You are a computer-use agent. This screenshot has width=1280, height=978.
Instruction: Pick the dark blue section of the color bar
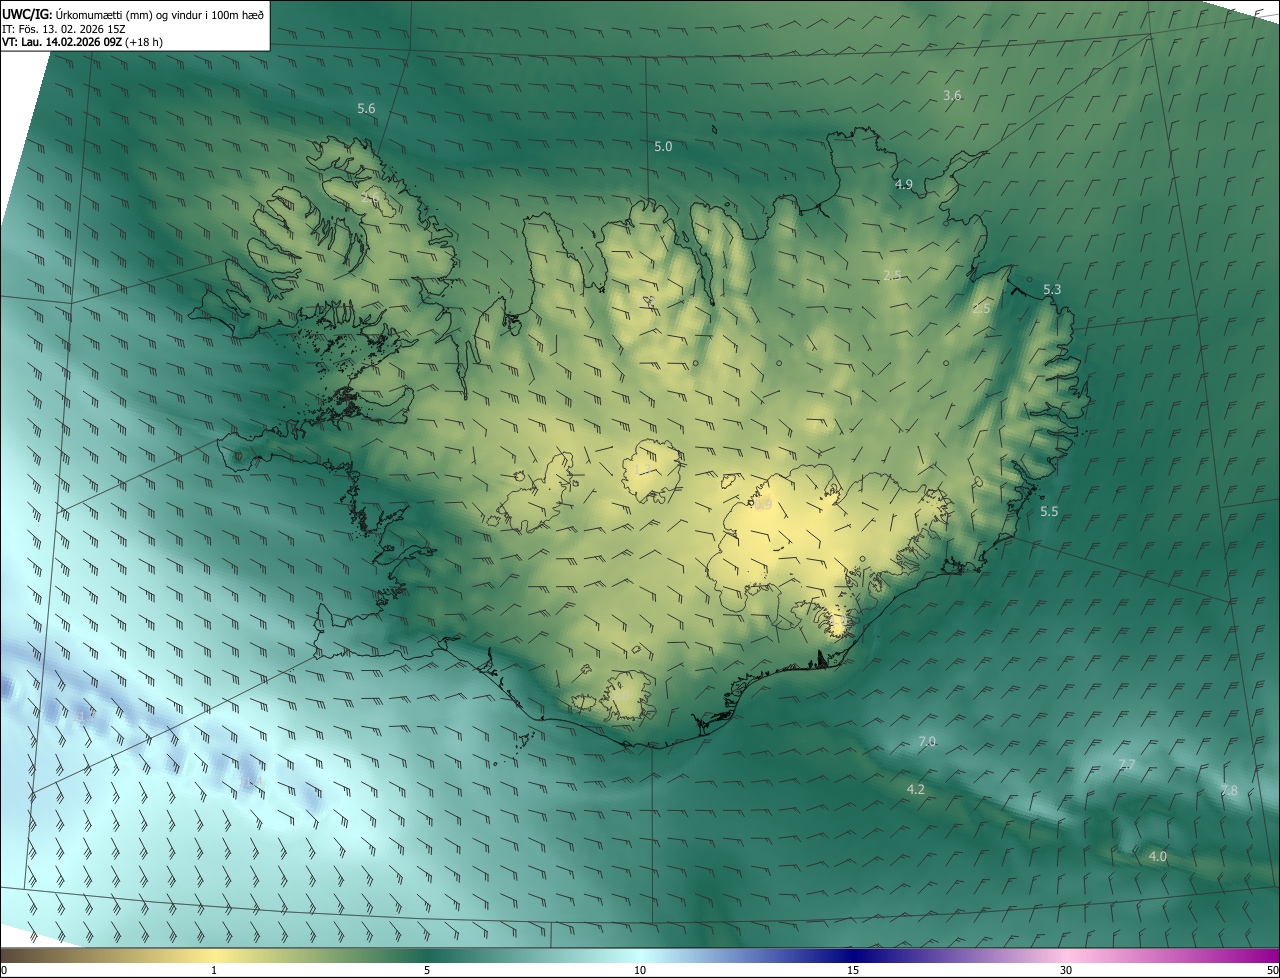[855, 956]
